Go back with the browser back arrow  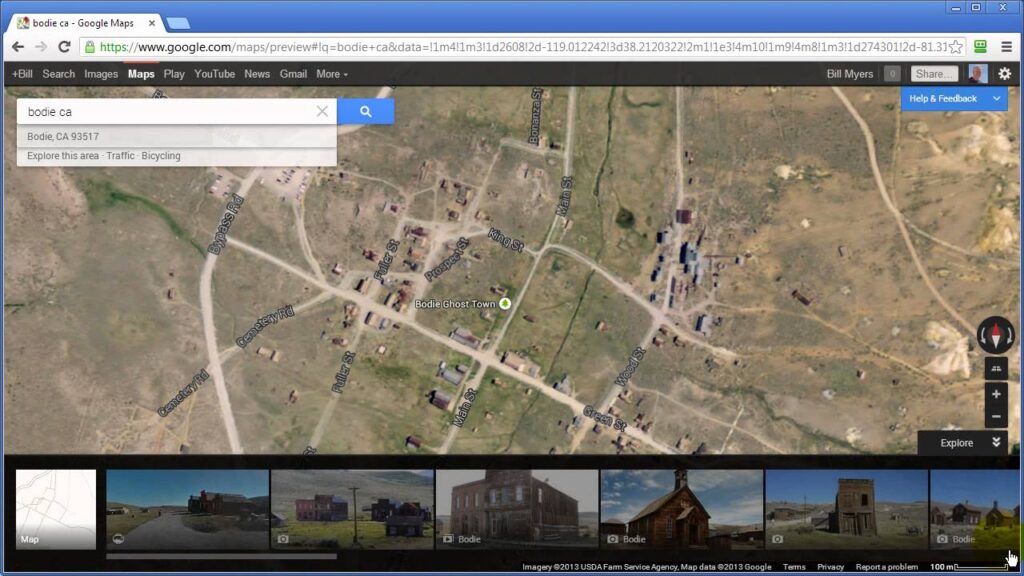click(18, 47)
